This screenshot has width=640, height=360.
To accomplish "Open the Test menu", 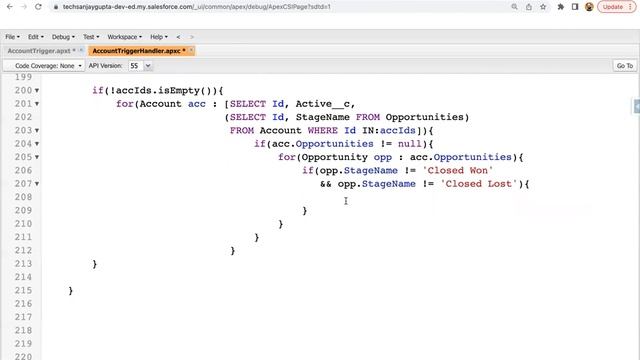I will pos(91,37).
